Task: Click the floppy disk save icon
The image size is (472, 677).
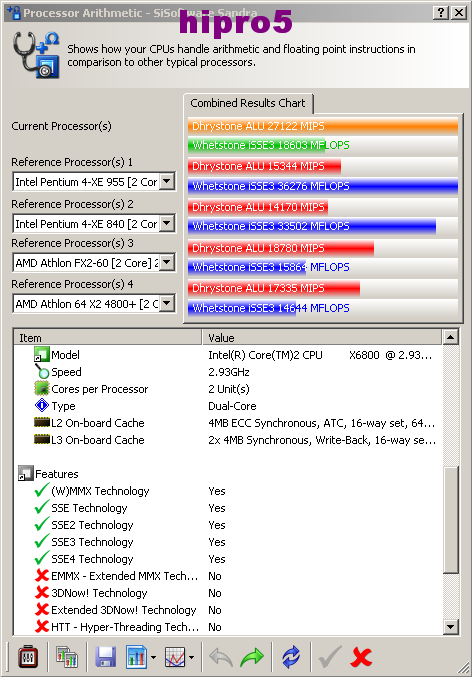Action: coord(105,657)
